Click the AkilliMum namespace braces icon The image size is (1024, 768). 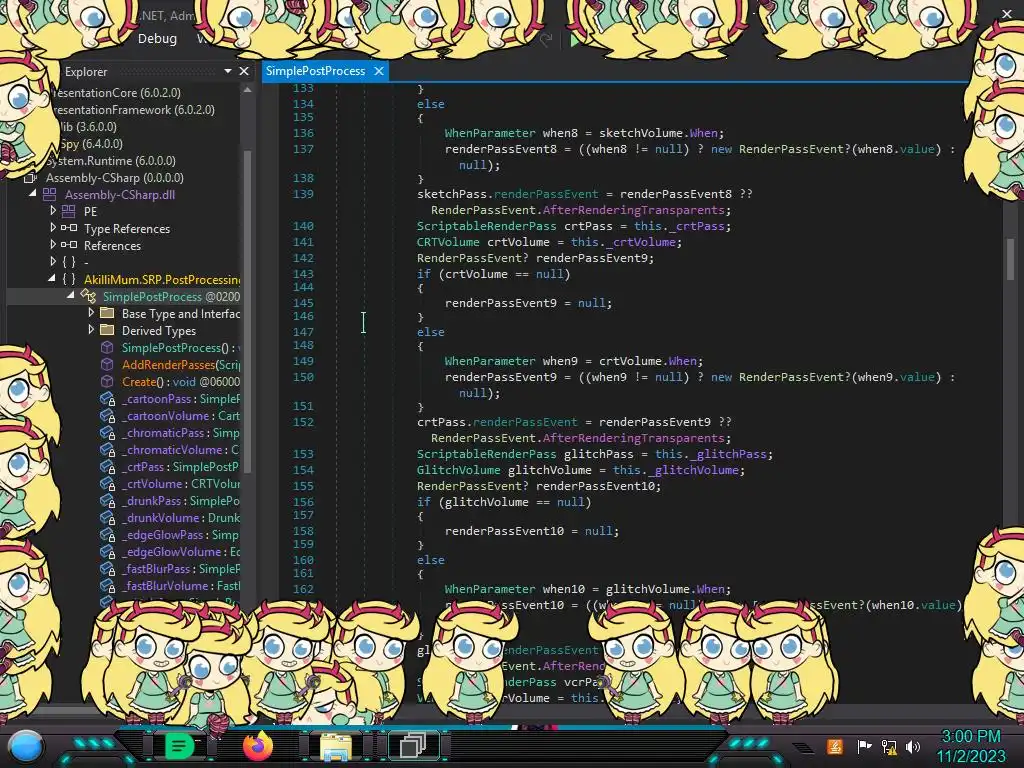pos(69,280)
